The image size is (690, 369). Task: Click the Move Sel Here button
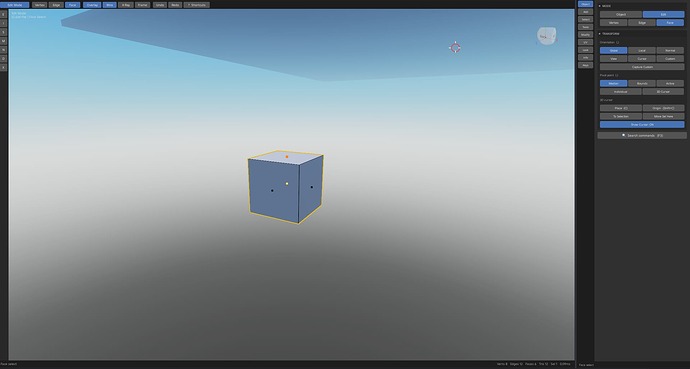(664, 116)
